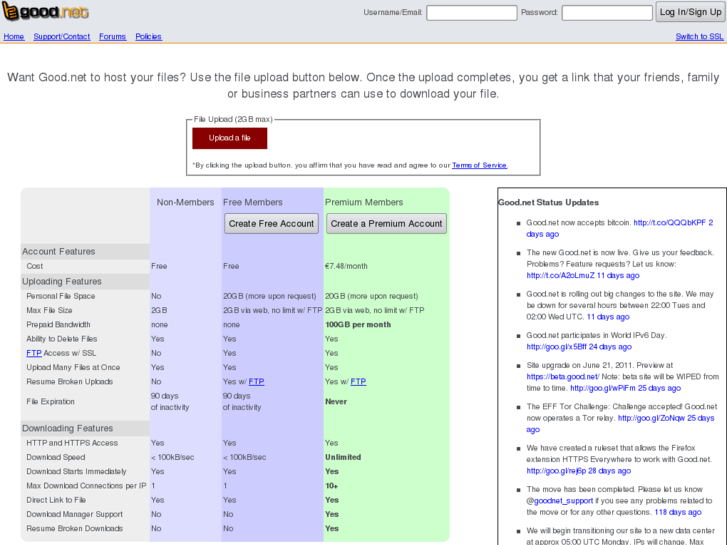Click Create Free Account button
The image size is (727, 545).
pyautogui.click(x=271, y=224)
